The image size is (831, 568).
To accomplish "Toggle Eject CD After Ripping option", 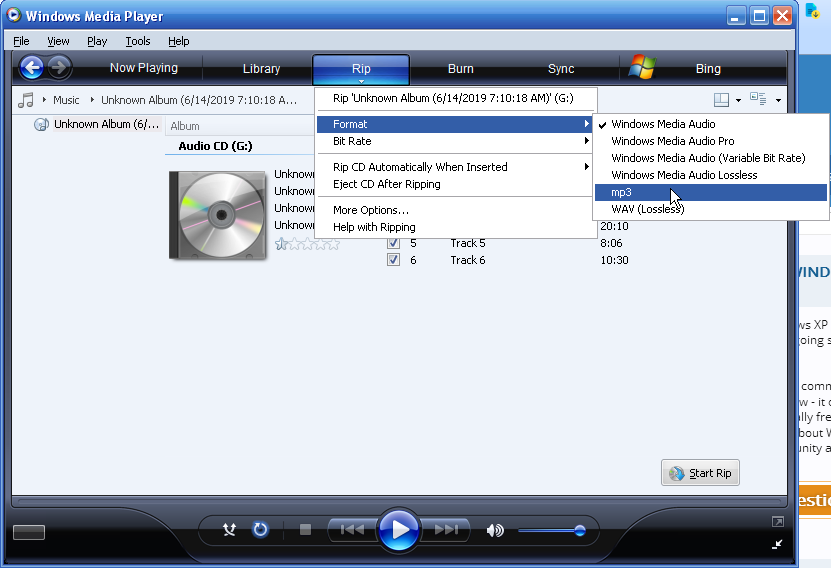I will 455,184.
